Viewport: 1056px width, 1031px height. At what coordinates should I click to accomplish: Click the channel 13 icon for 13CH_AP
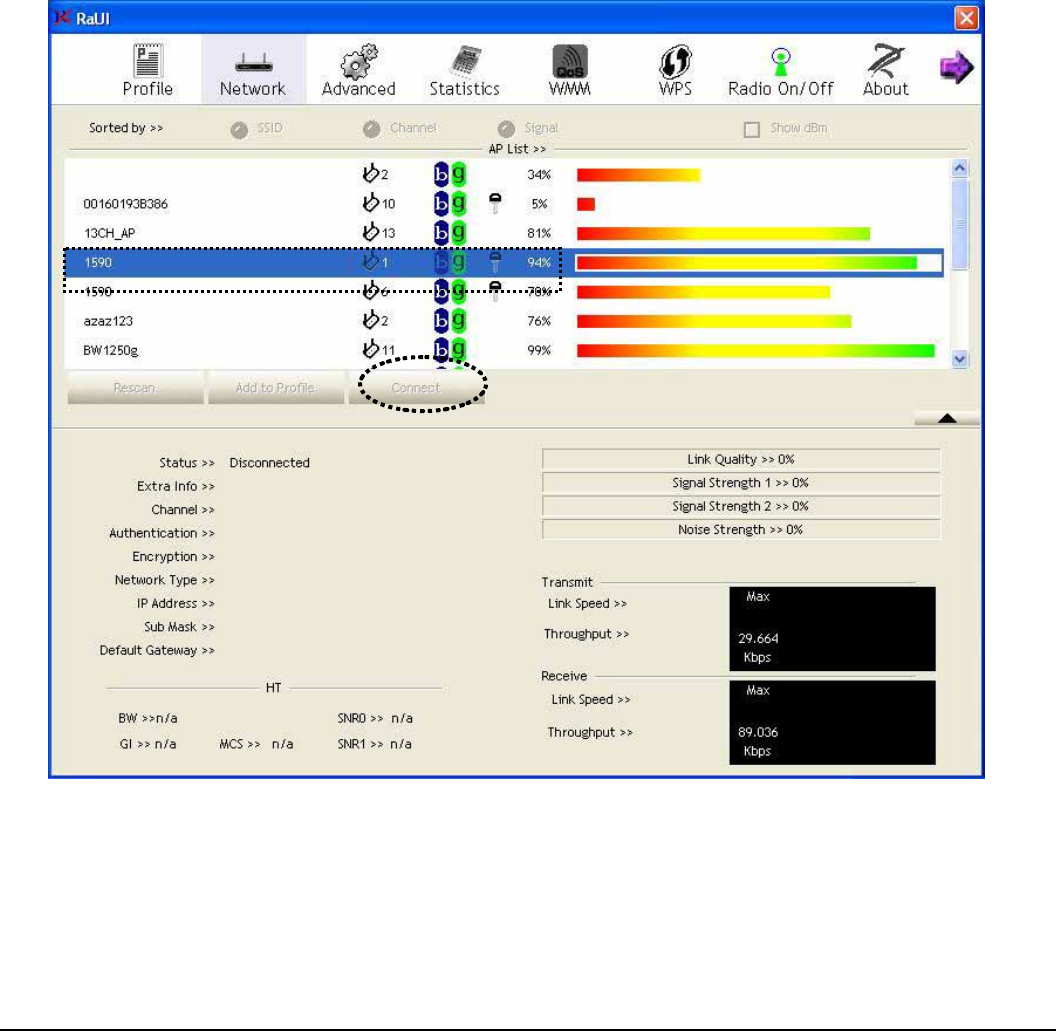(x=370, y=232)
